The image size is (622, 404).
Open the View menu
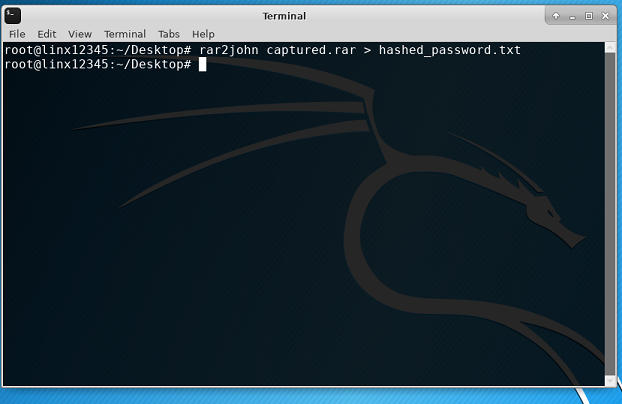pyautogui.click(x=80, y=34)
